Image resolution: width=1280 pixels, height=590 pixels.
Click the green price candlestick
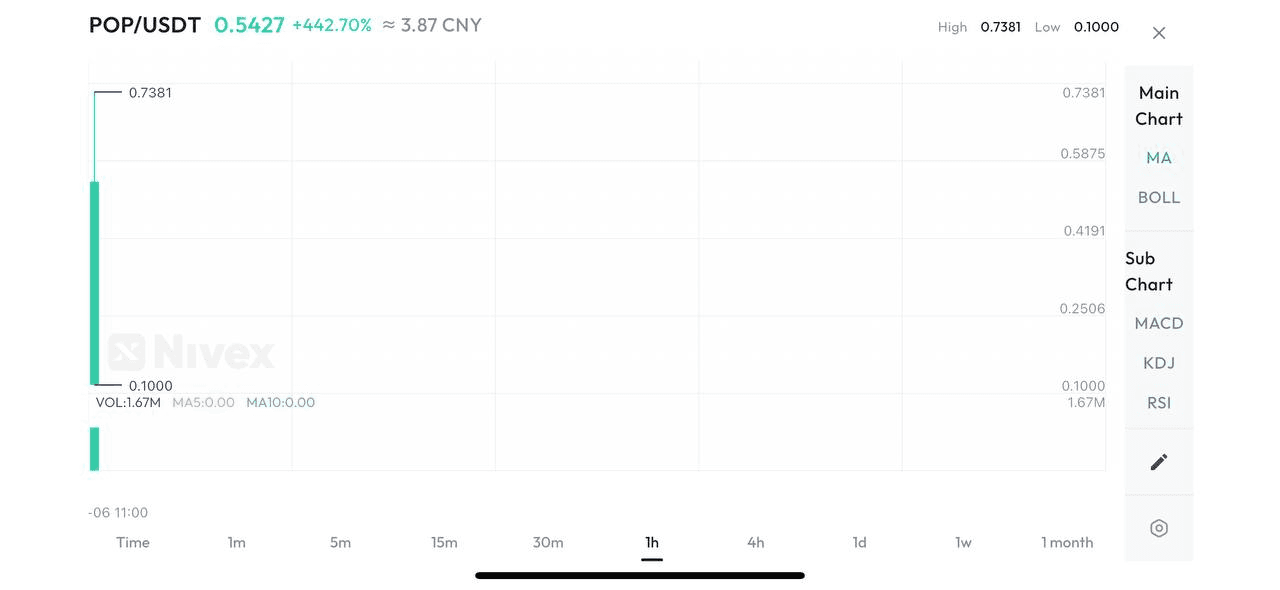point(95,283)
